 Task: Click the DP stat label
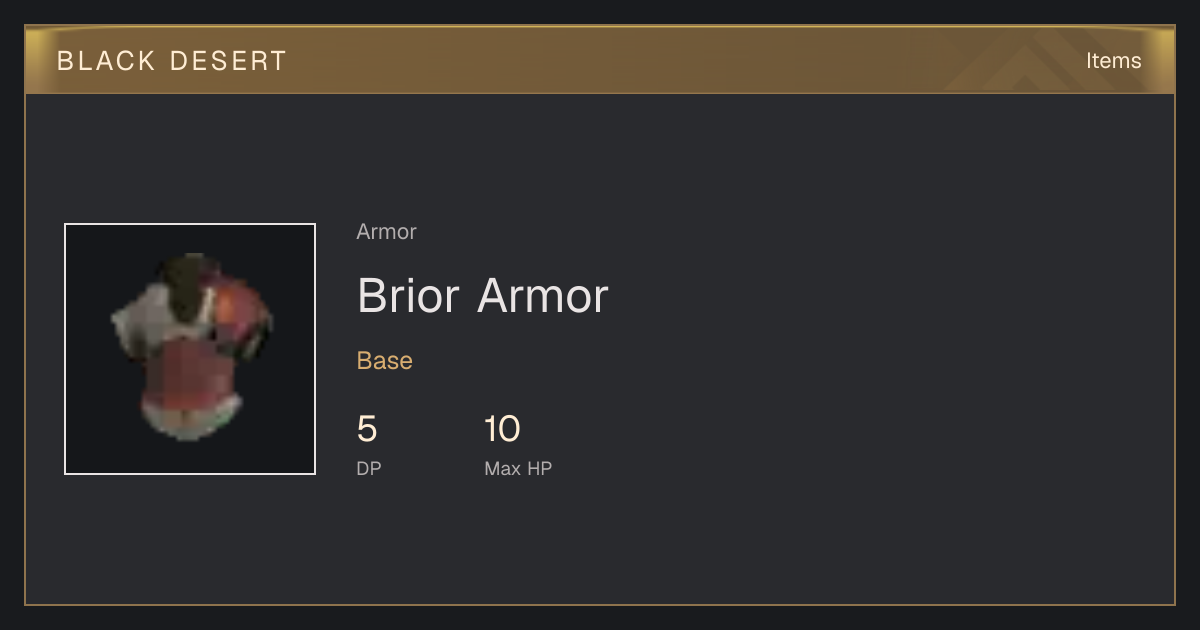coord(369,468)
